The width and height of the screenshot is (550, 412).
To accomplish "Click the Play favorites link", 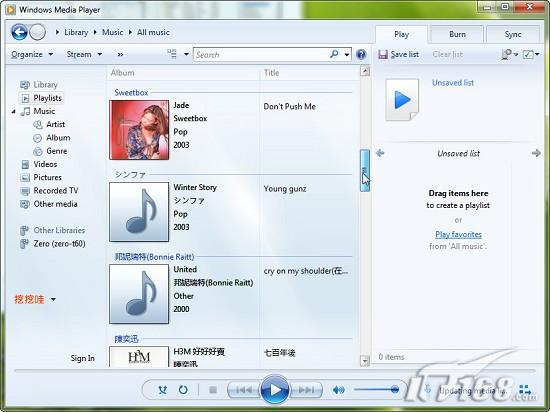I will tap(458, 234).
